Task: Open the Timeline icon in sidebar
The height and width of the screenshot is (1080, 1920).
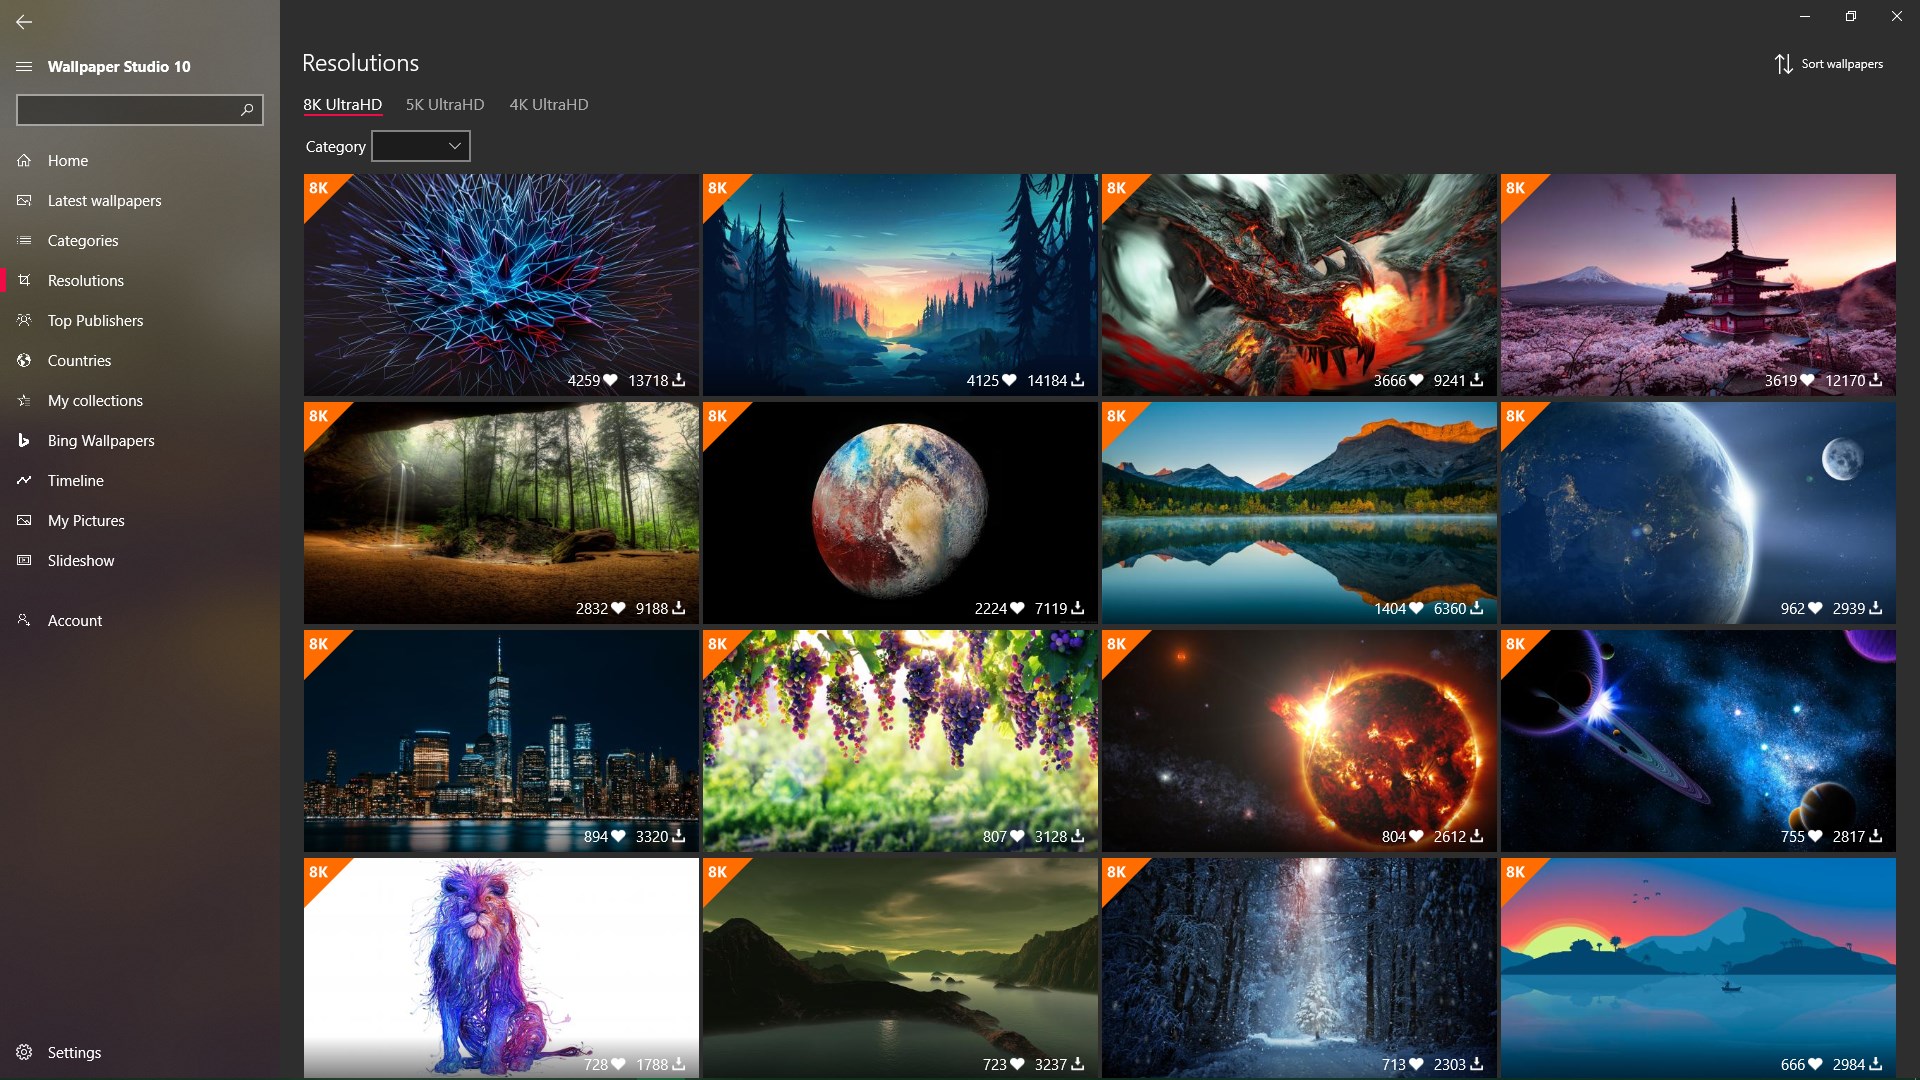Action: (24, 480)
